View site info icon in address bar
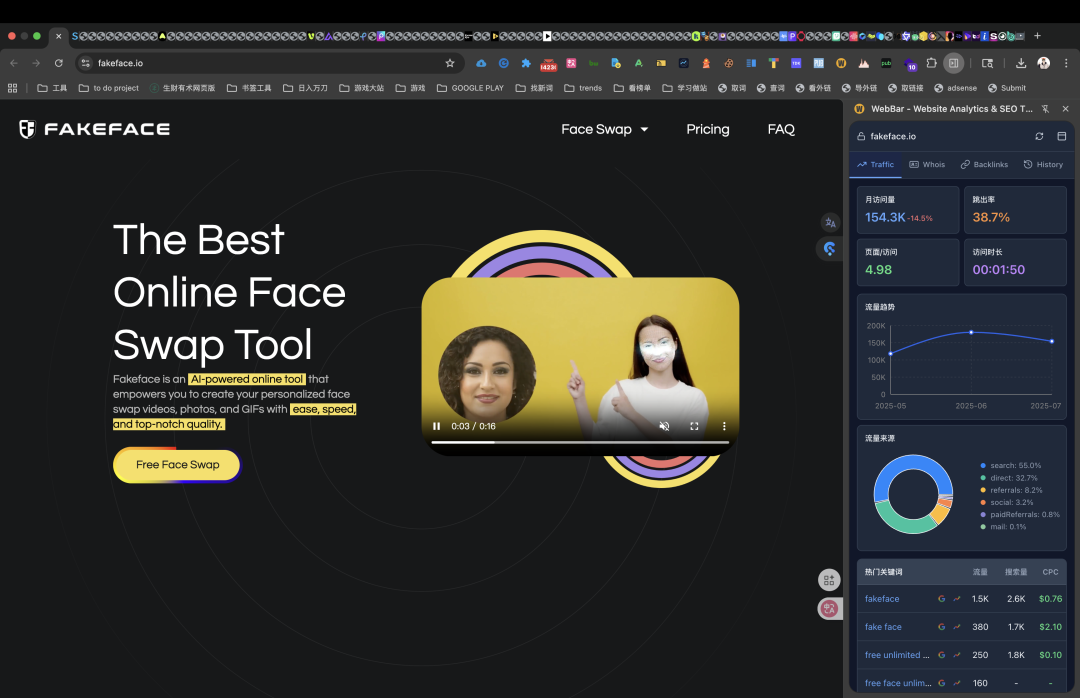 click(85, 63)
